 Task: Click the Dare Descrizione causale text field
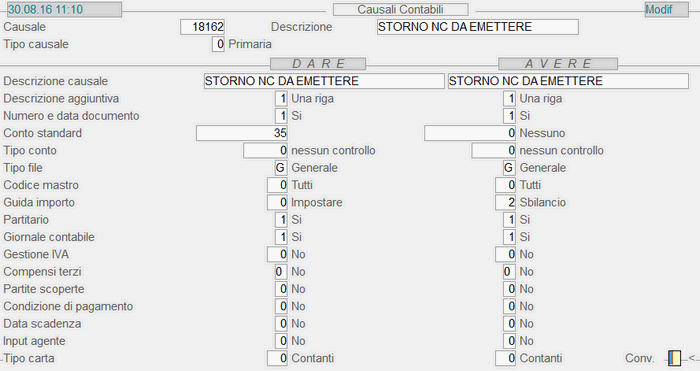(324, 81)
